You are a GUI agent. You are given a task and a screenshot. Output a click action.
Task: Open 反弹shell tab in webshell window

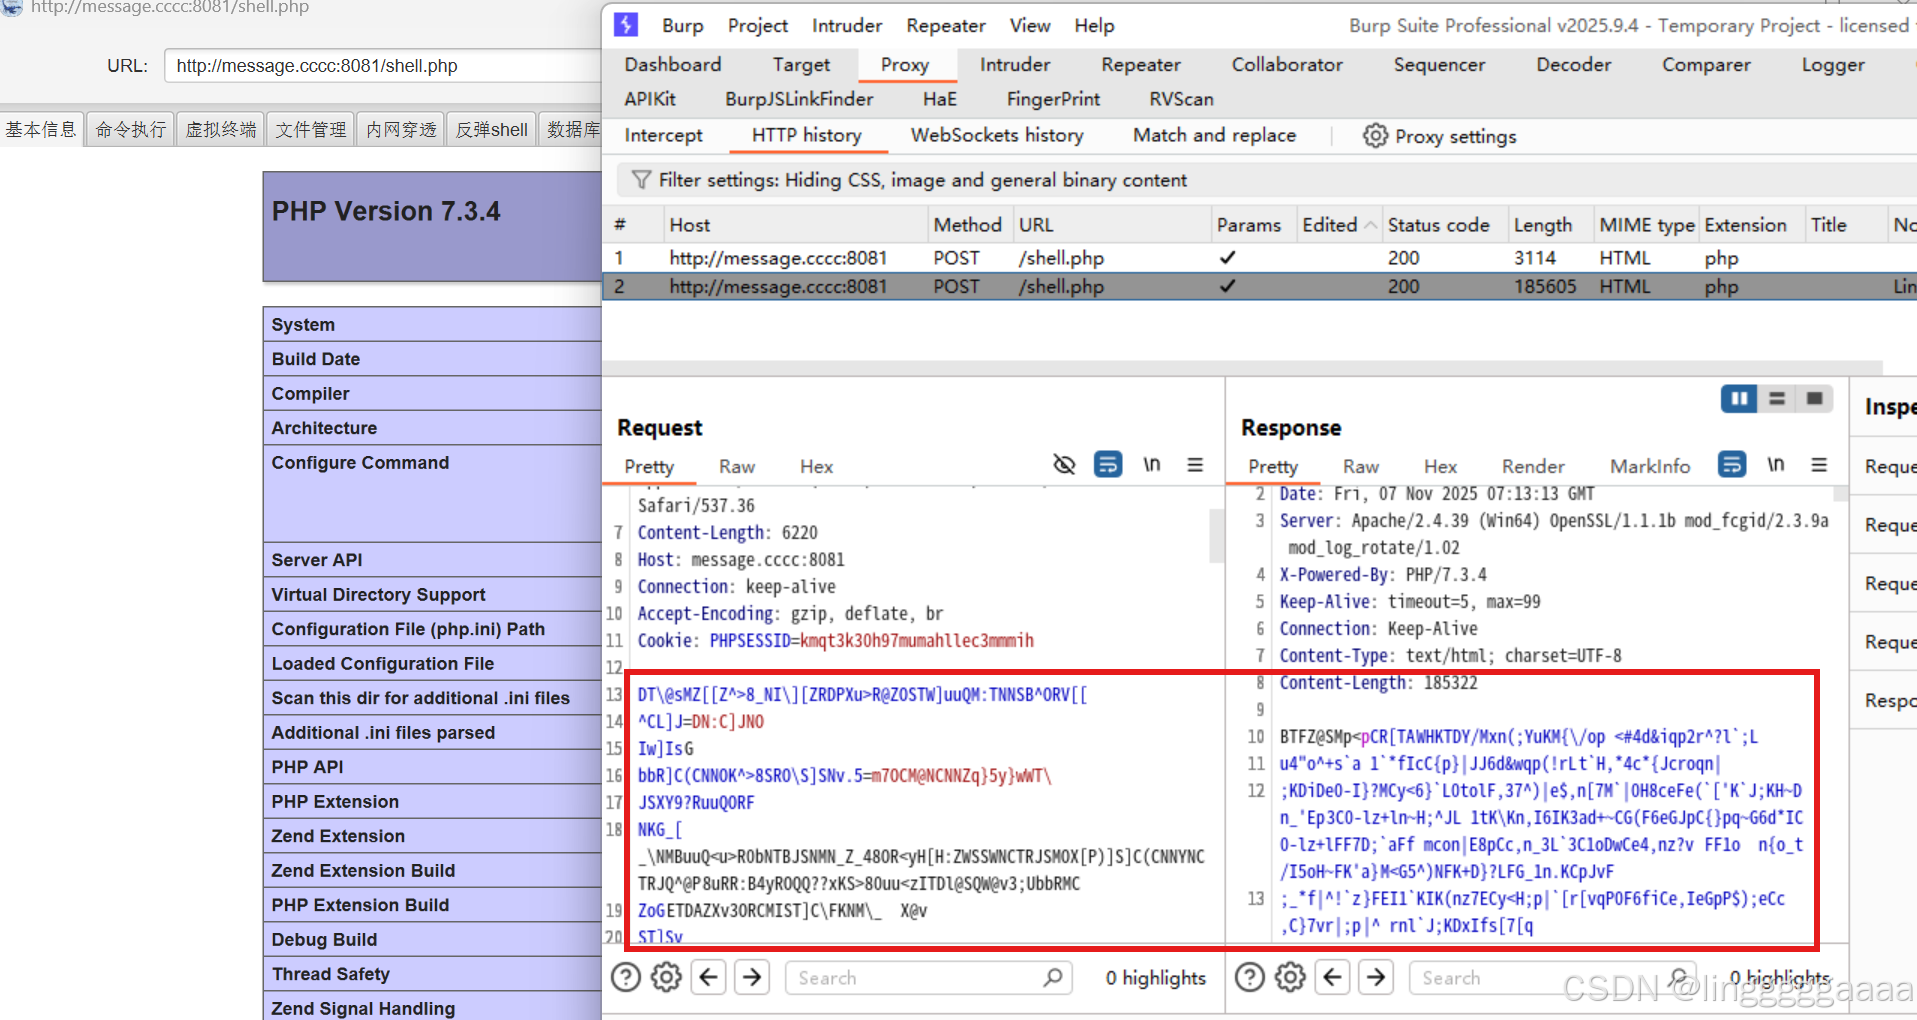491,129
